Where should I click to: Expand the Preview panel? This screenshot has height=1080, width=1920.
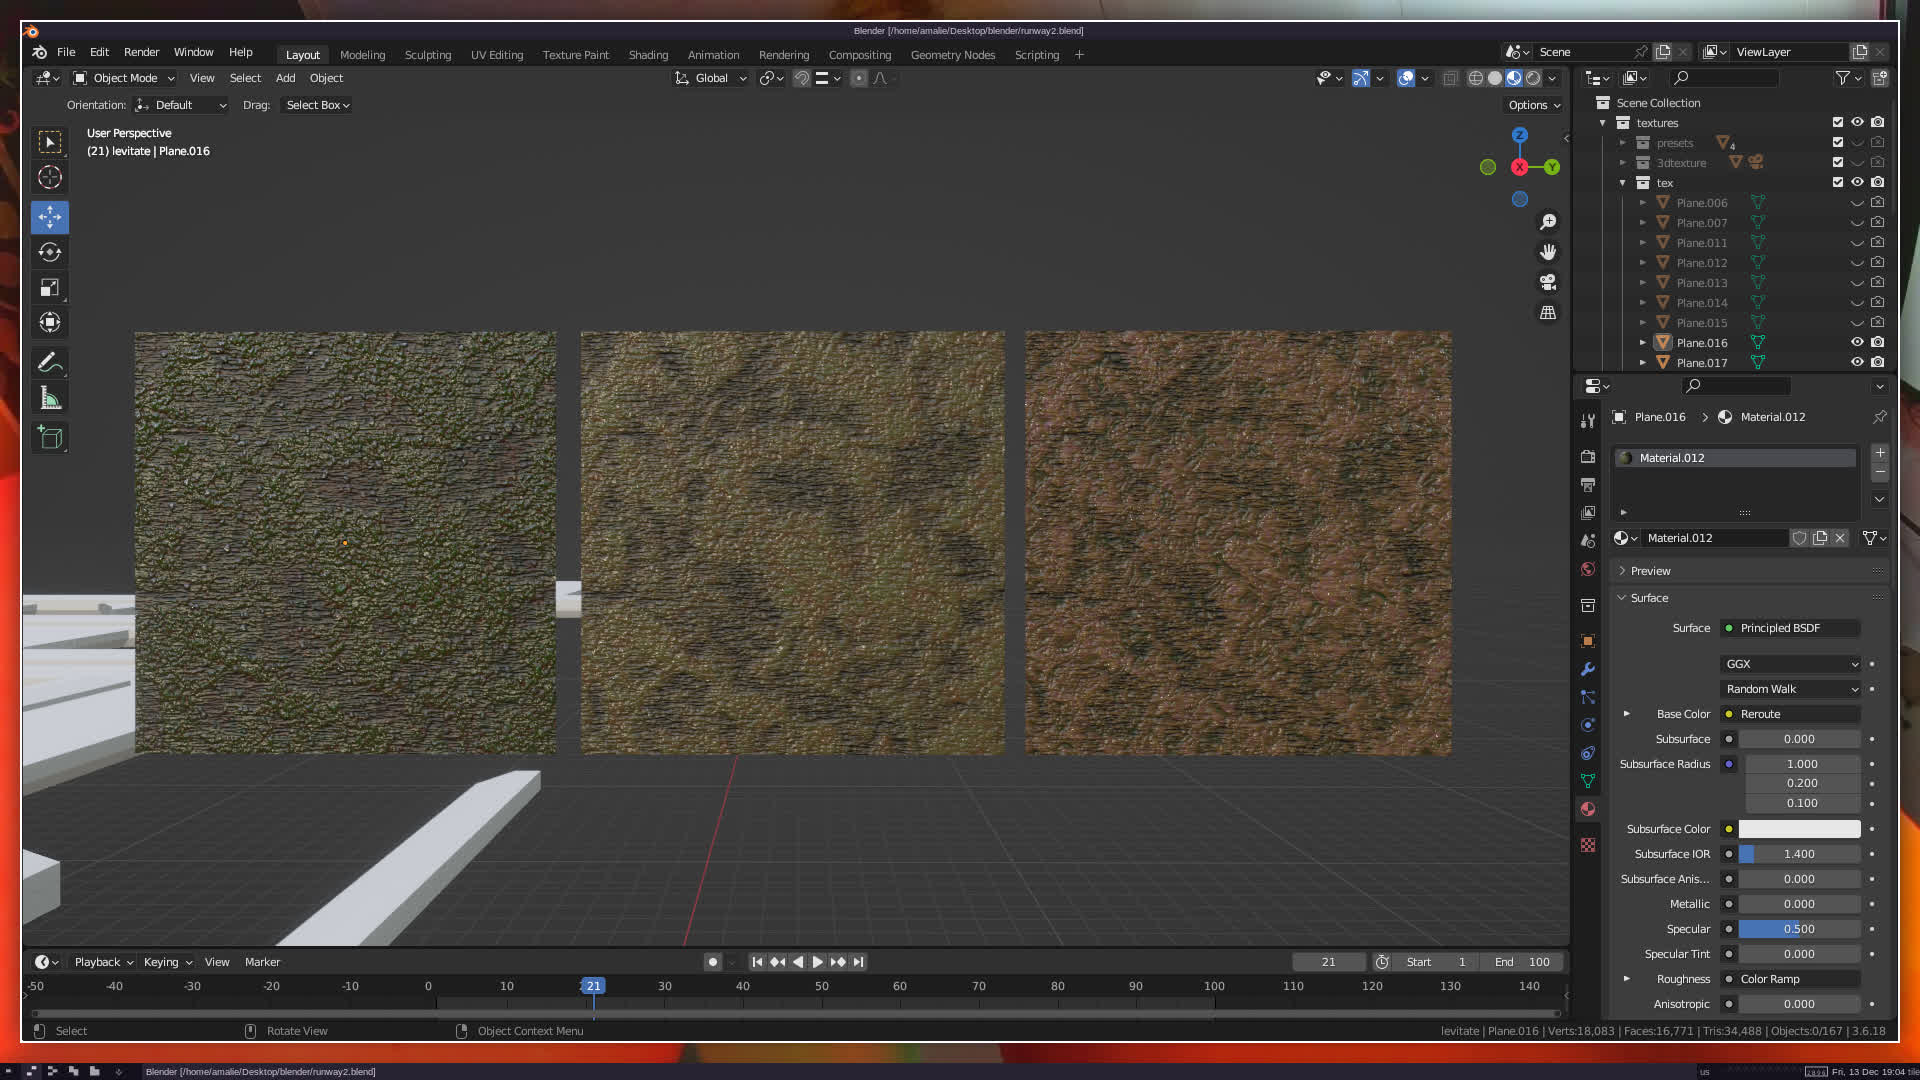(1650, 571)
